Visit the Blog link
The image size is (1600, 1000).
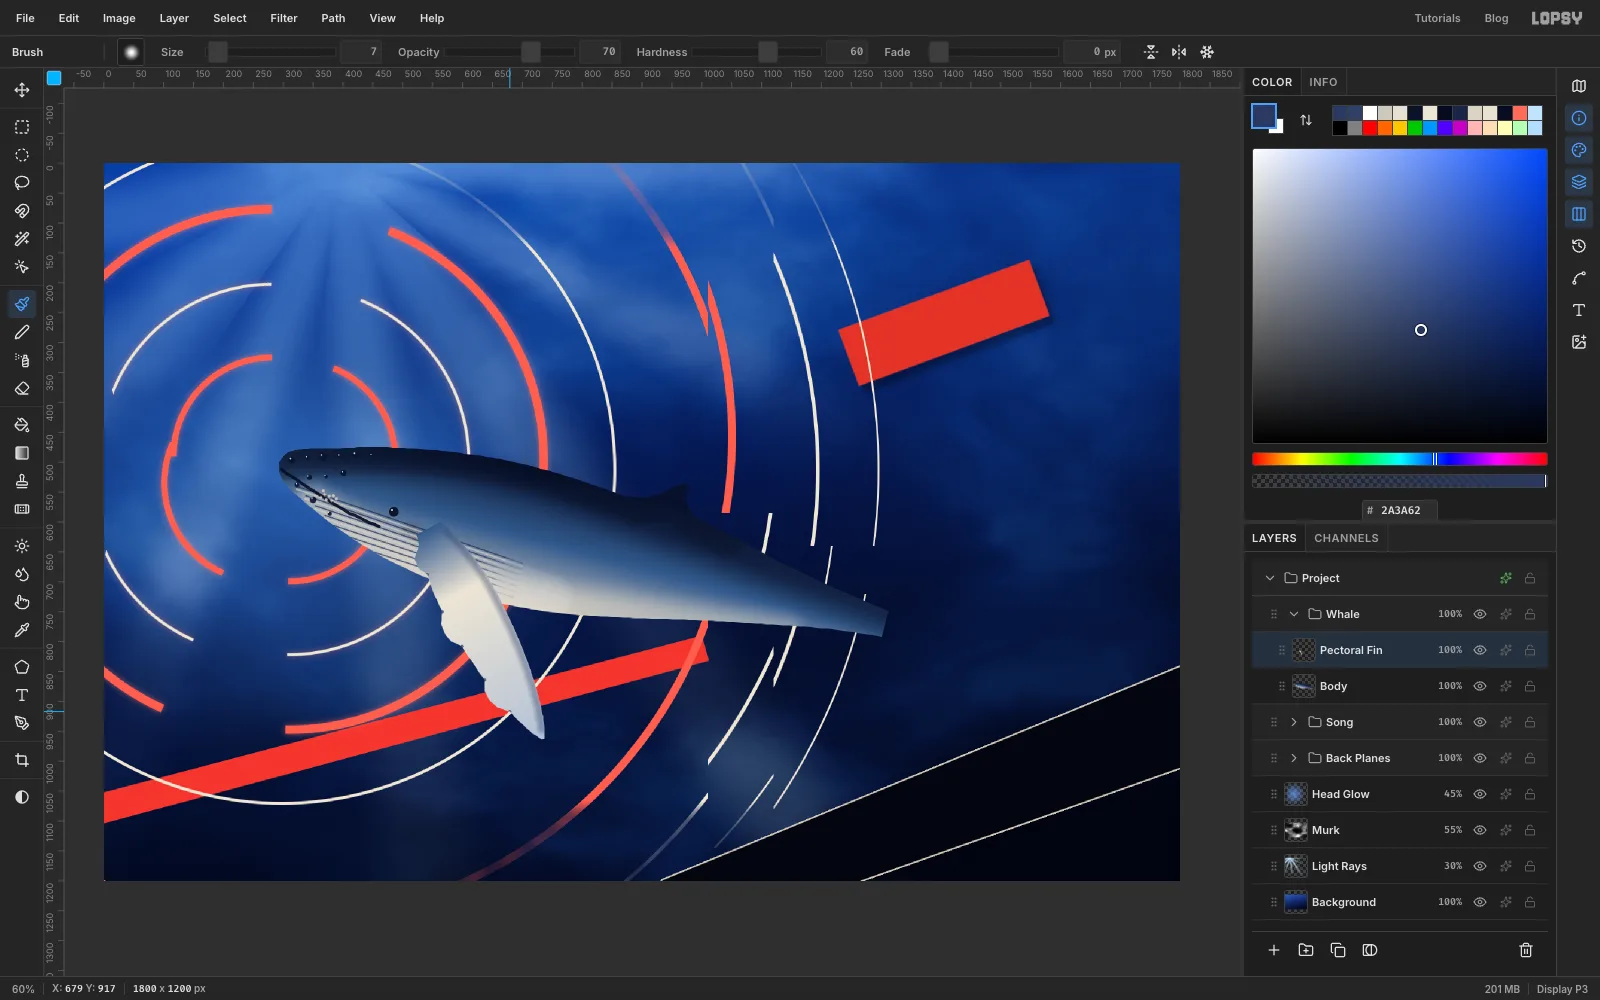pos(1496,18)
